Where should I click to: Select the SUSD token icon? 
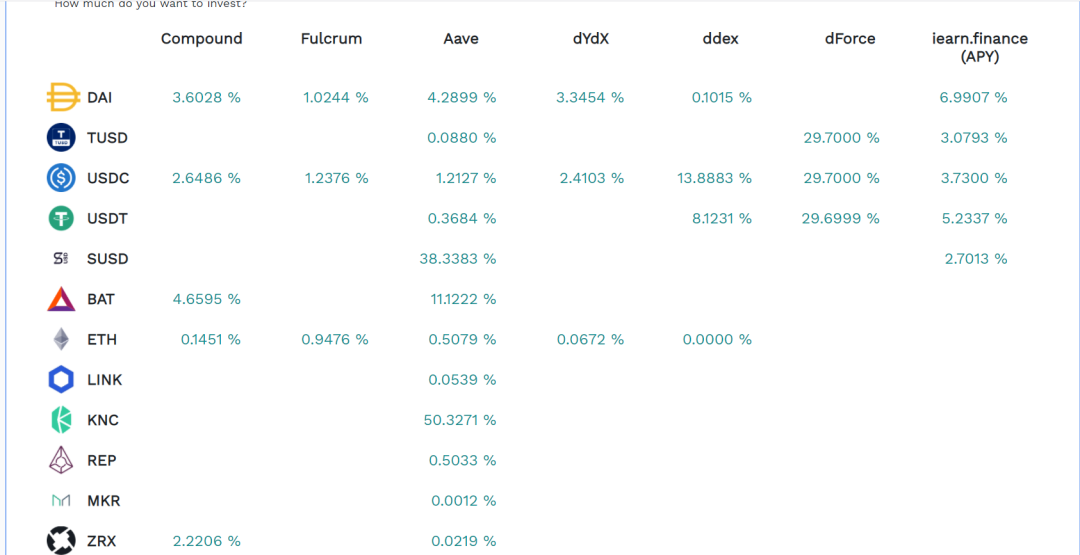point(61,259)
